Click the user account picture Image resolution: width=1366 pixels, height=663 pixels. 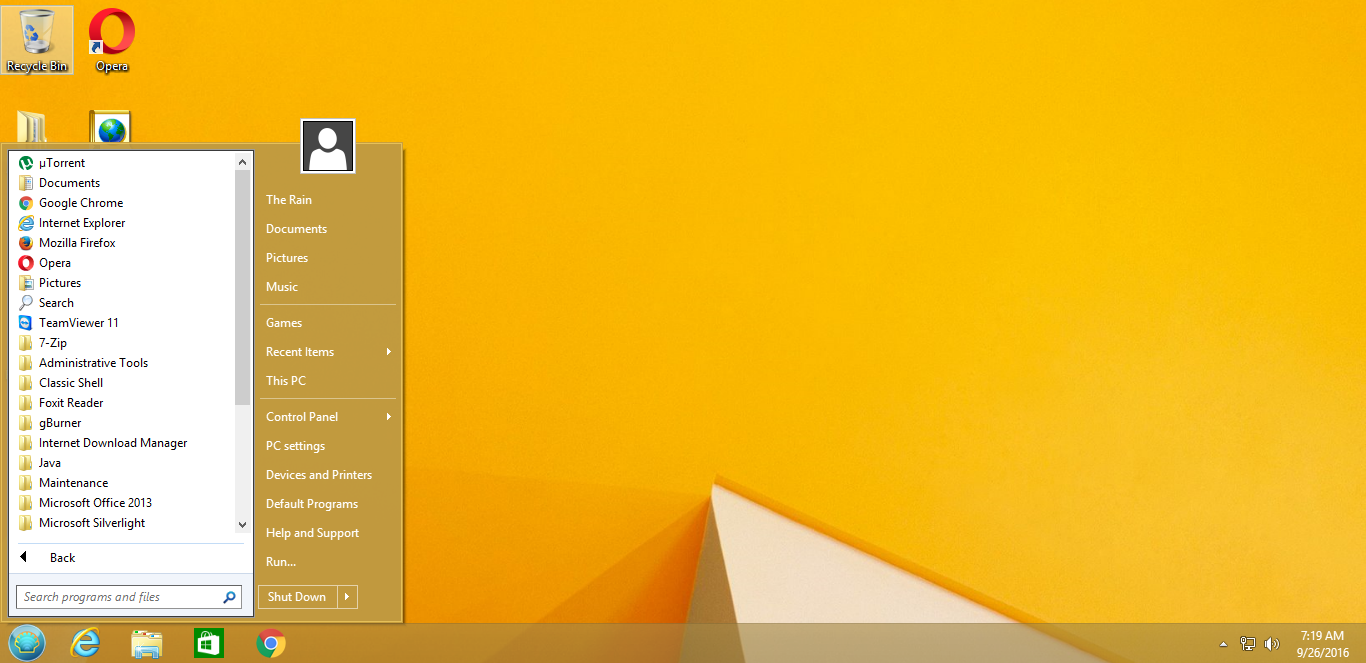(328, 146)
